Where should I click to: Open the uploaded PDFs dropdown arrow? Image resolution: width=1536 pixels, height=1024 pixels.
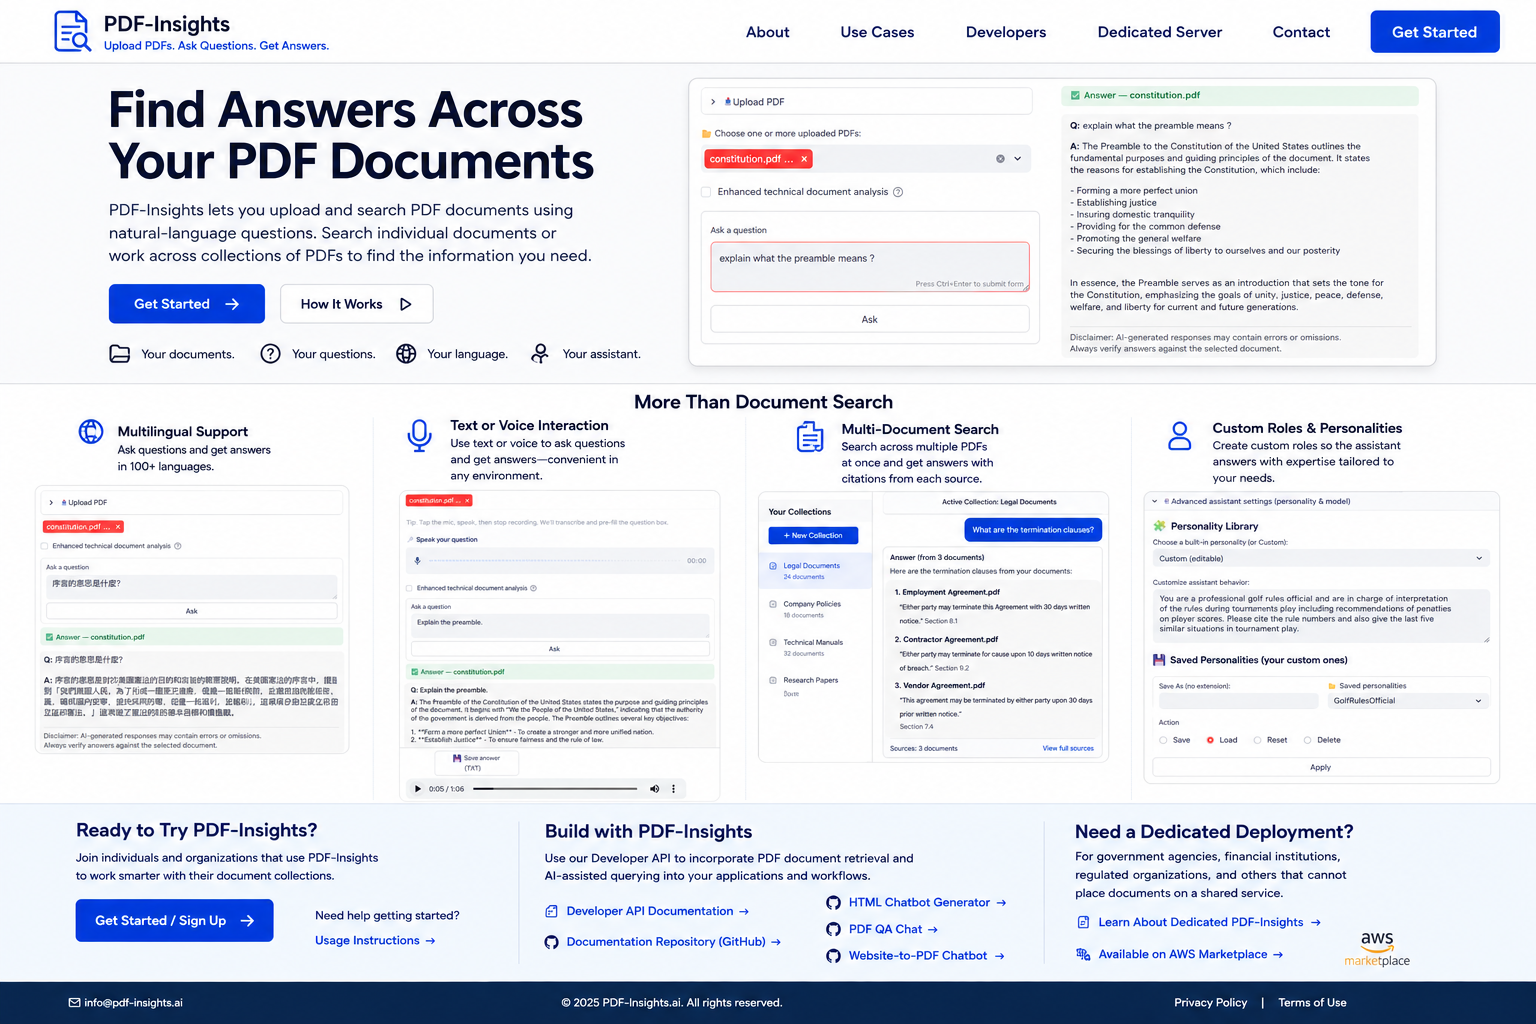point(1018,159)
